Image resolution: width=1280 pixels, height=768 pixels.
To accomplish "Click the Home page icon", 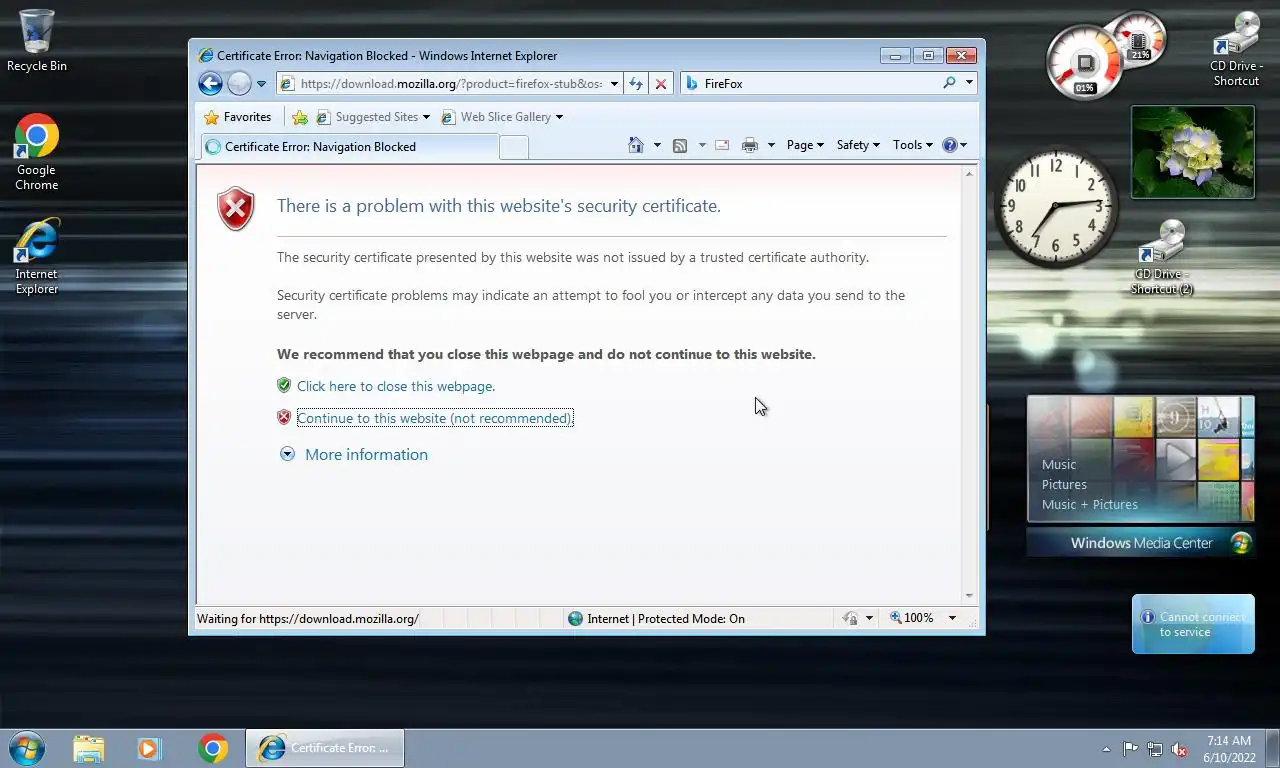I will [636, 145].
